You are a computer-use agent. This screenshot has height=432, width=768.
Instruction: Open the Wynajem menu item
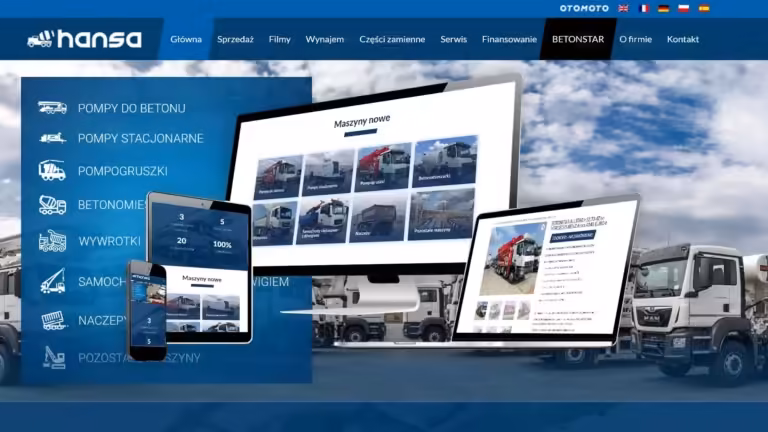click(324, 39)
